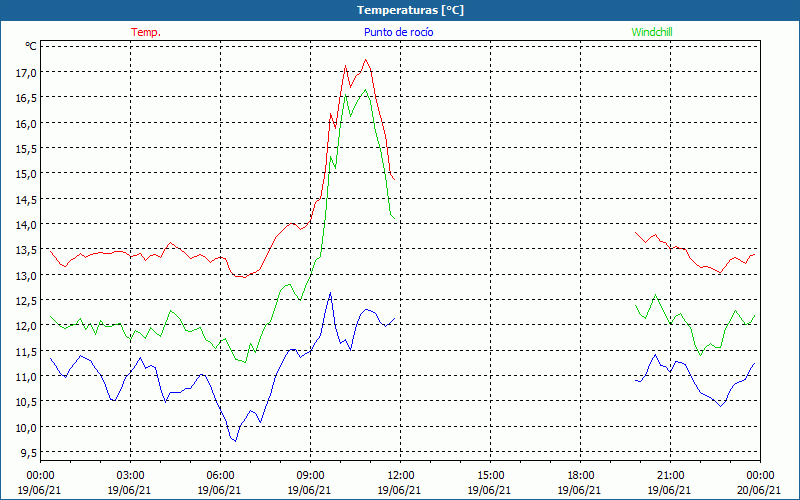Click the 17,0 y-axis value
Viewport: 800px width, 500px height.
coord(26,73)
